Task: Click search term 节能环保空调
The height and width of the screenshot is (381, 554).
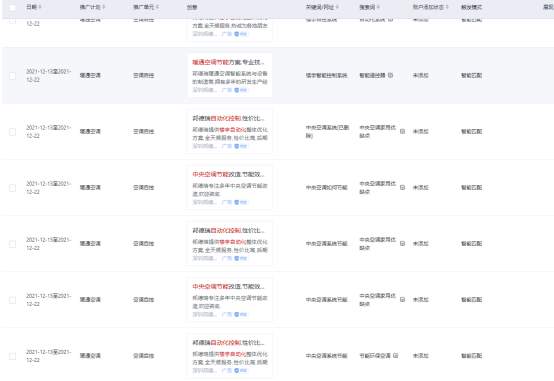Action: [375, 356]
